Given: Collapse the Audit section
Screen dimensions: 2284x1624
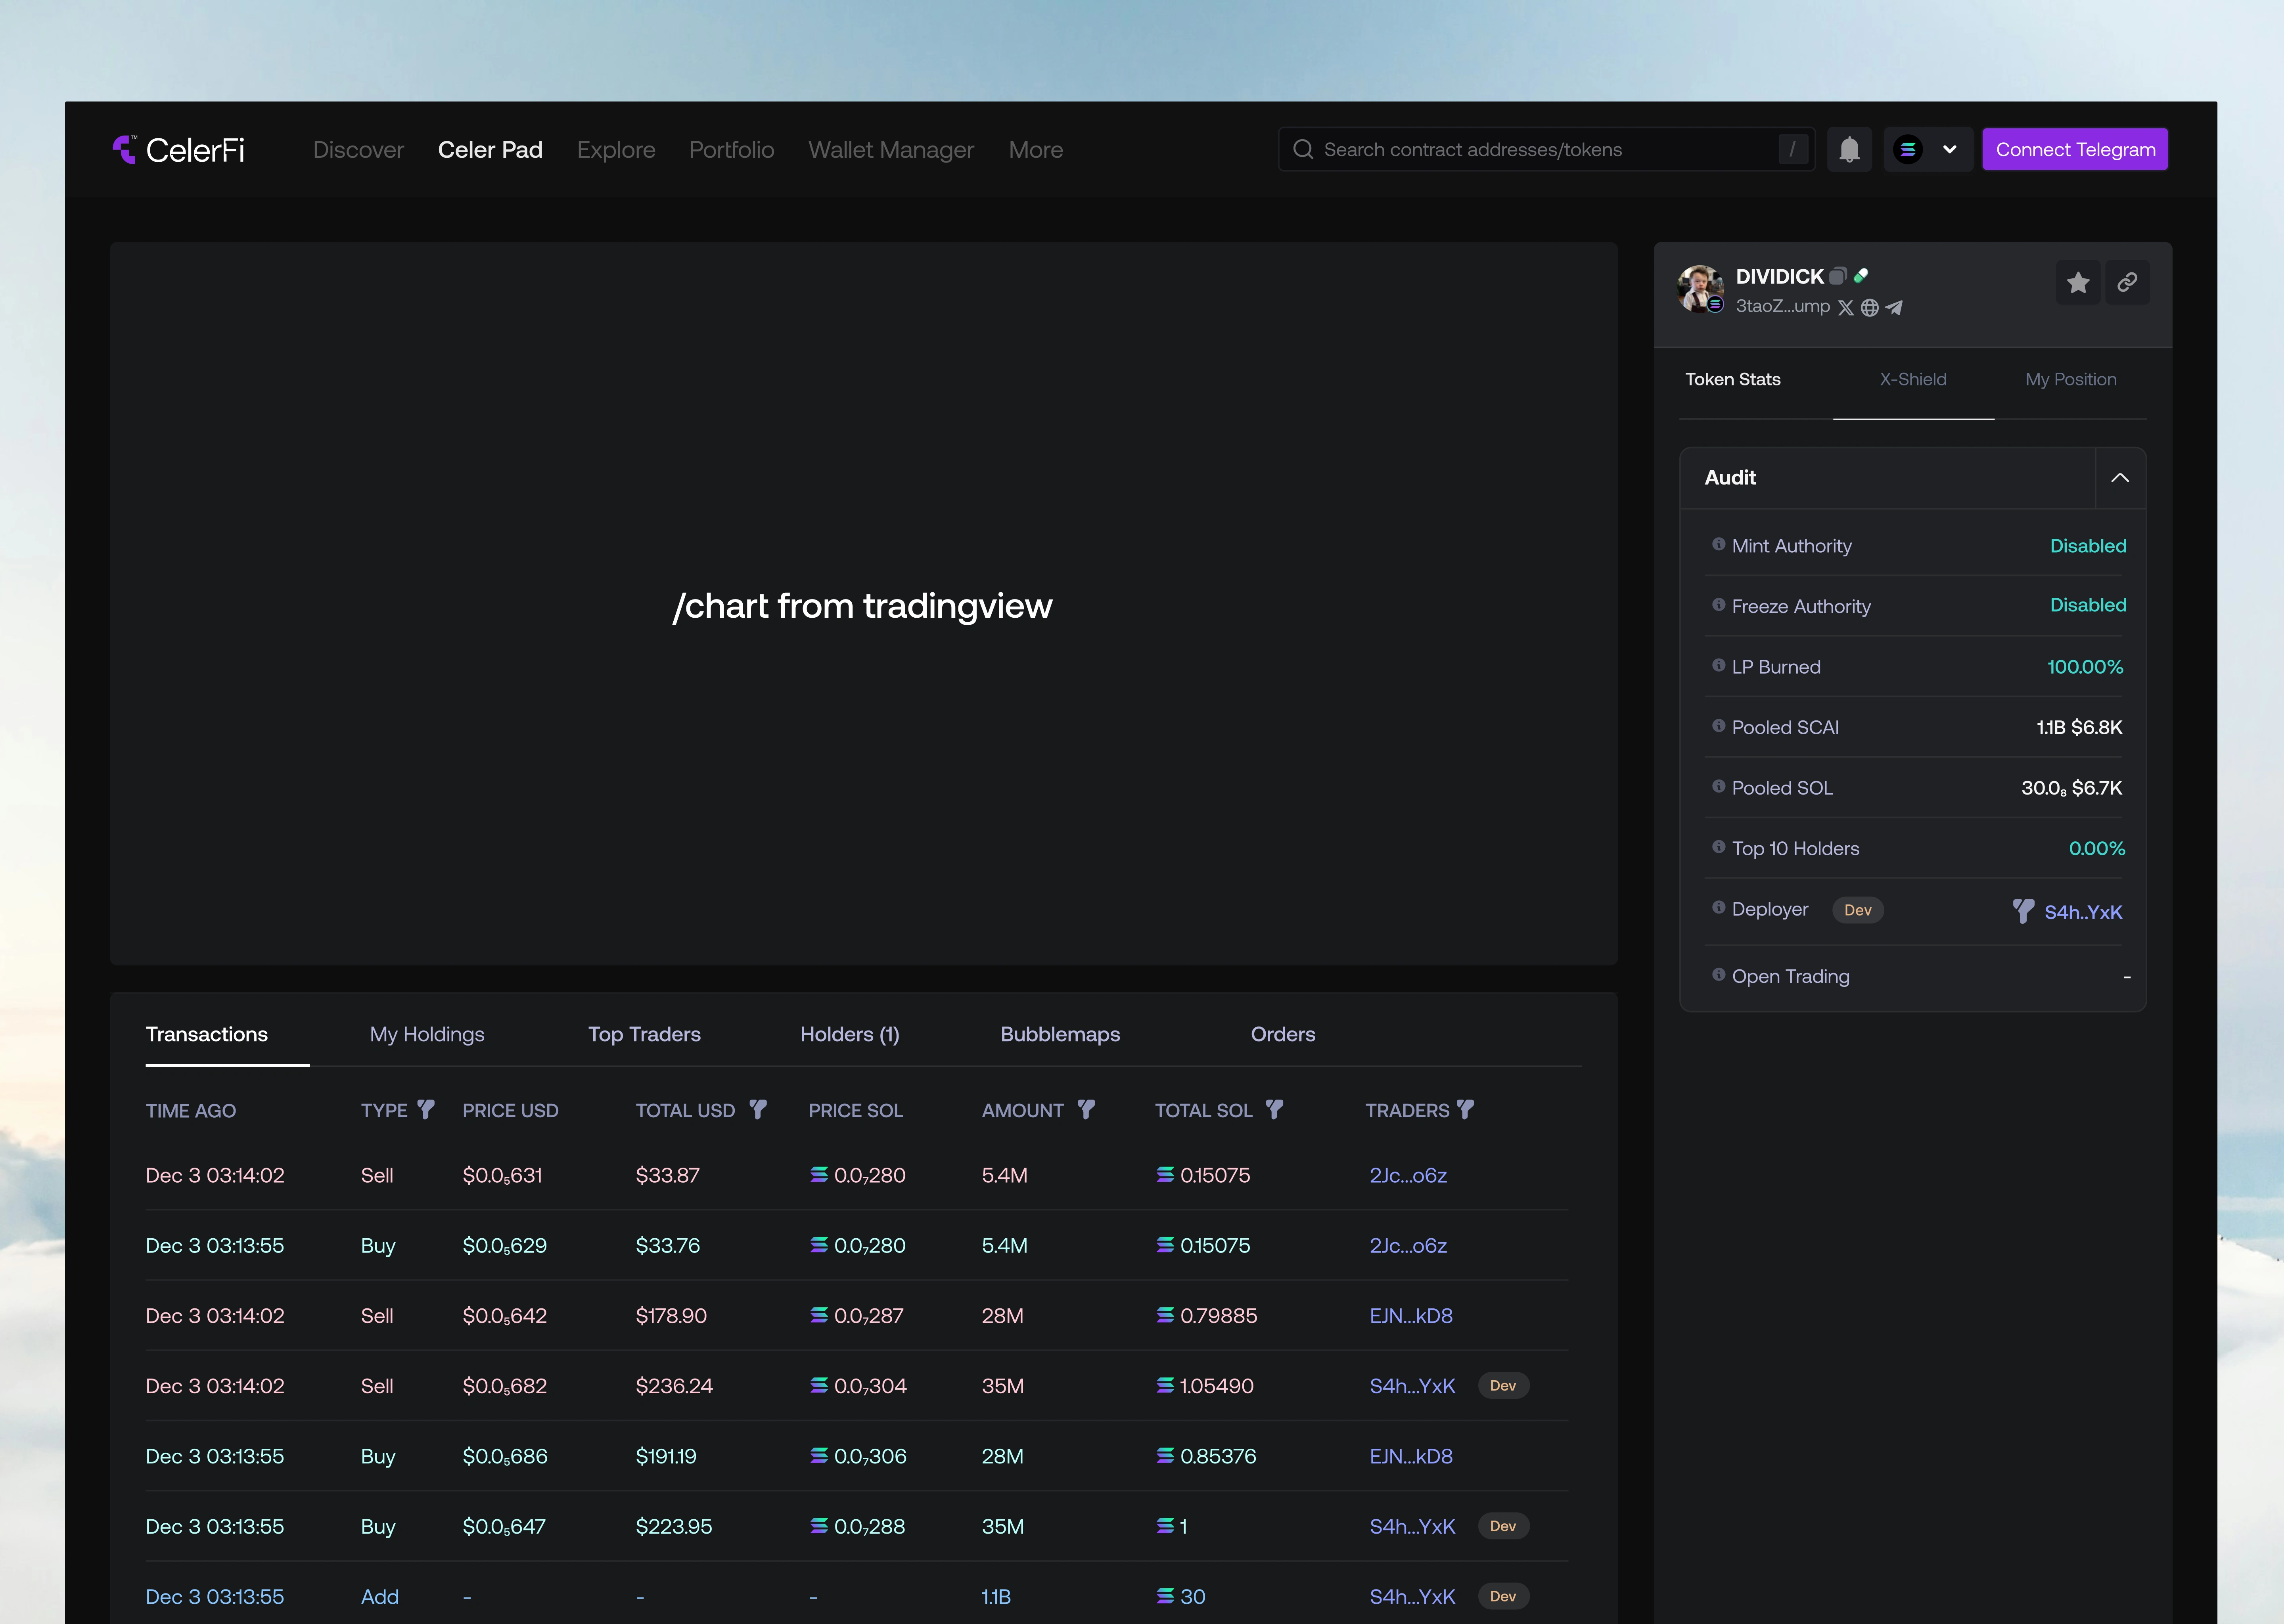Looking at the screenshot, I should 2120,478.
